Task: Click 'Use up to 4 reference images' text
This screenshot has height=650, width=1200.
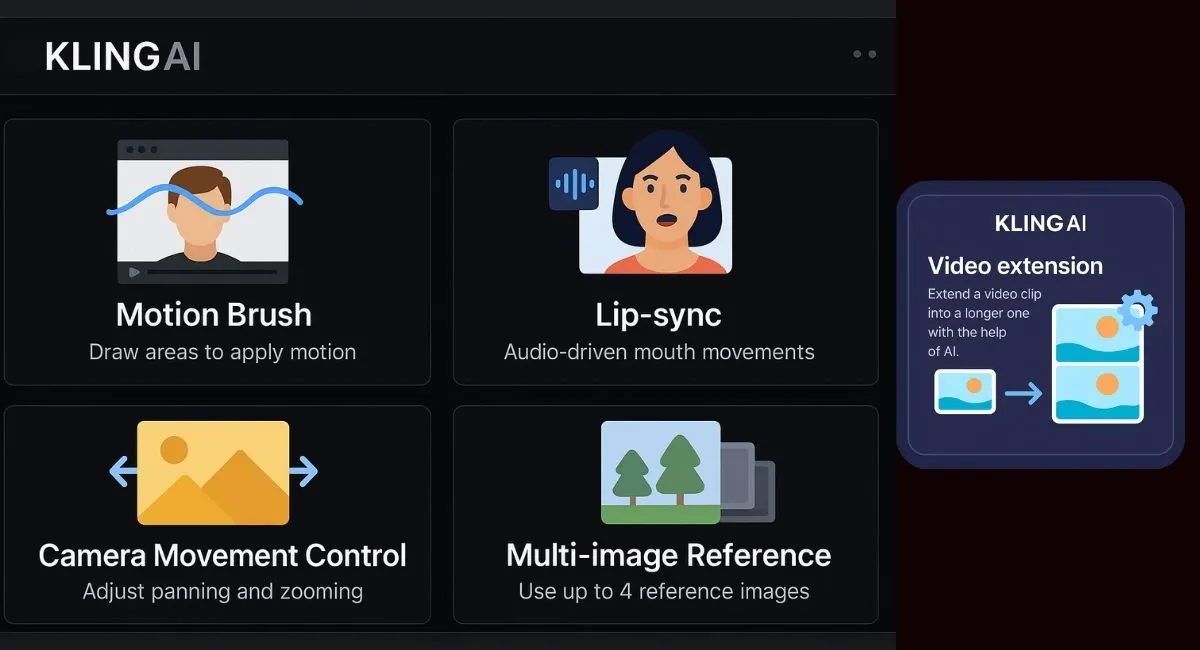Action: tap(664, 591)
